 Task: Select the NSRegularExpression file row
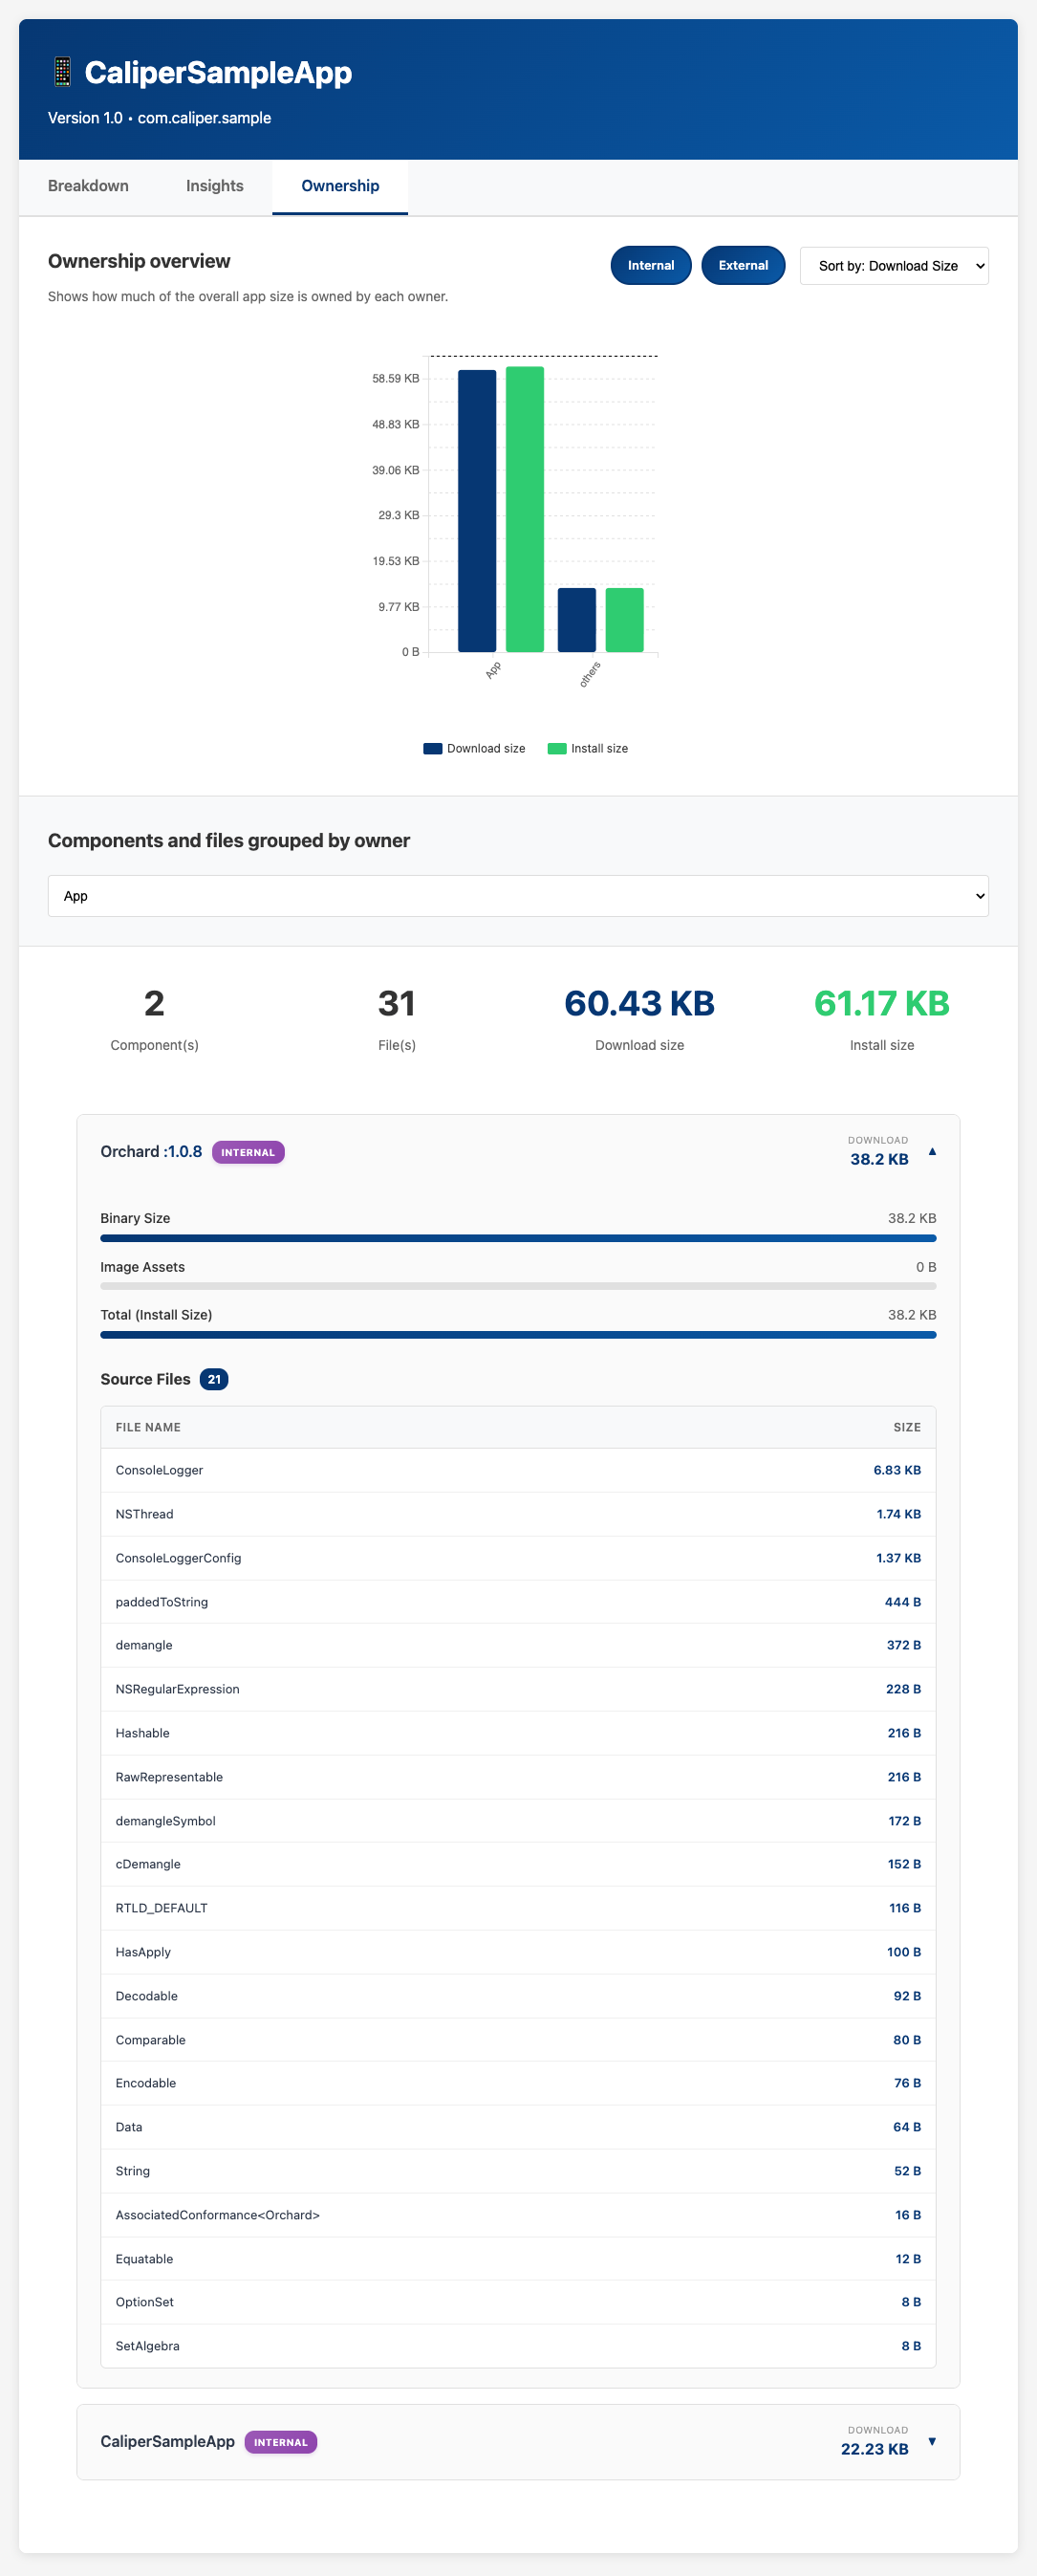point(518,1689)
